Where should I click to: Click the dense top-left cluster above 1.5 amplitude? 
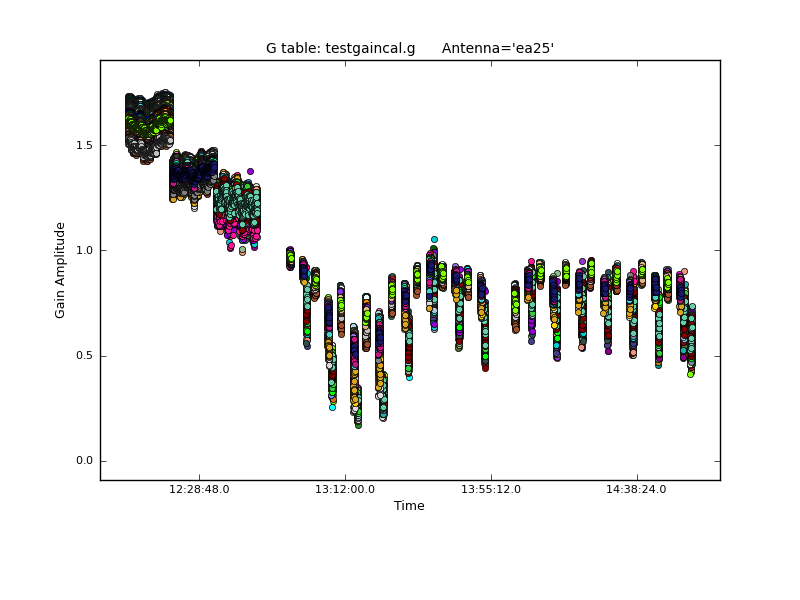[x=149, y=125]
